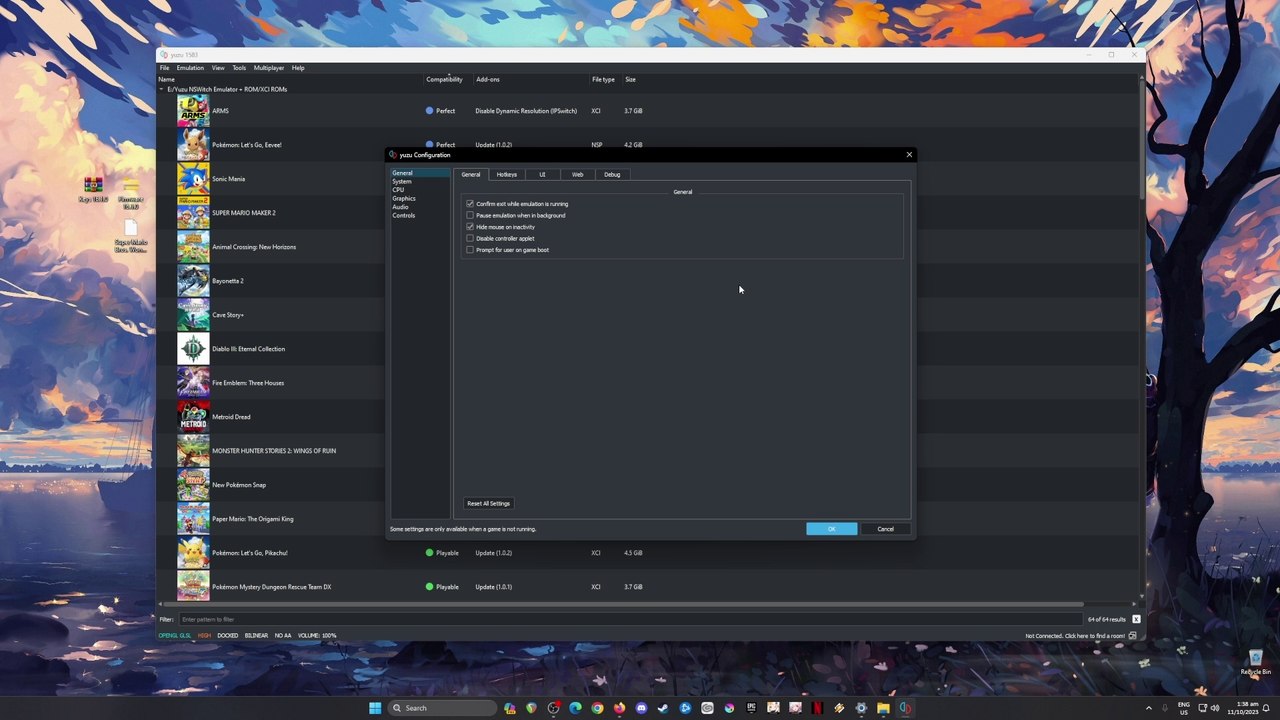The width and height of the screenshot is (1280, 720).
Task: Confirm configuration with OK button
Action: (x=831, y=529)
